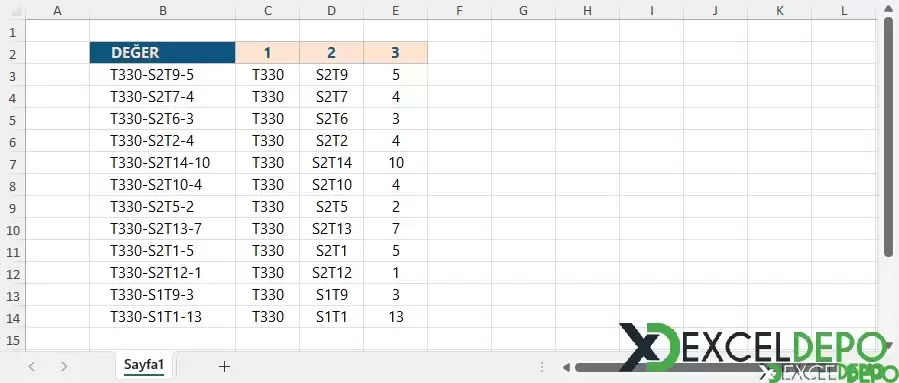The image size is (899, 383).
Task: Select cell containing S1T1
Action: tap(331, 316)
